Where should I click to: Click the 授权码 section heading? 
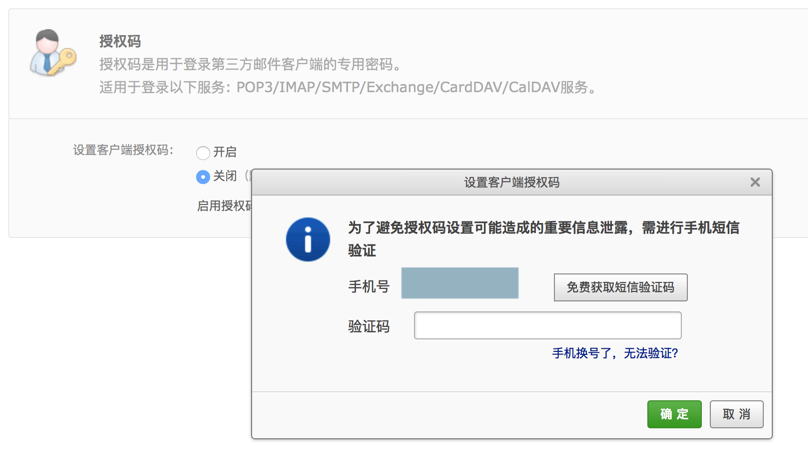coord(120,42)
